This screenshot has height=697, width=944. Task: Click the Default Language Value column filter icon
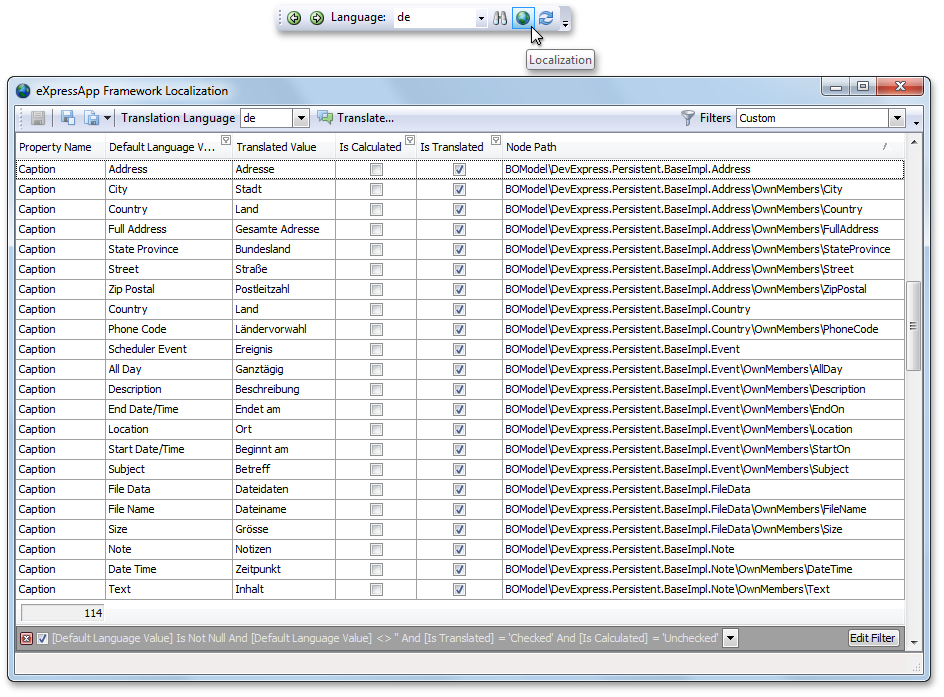(x=225, y=141)
